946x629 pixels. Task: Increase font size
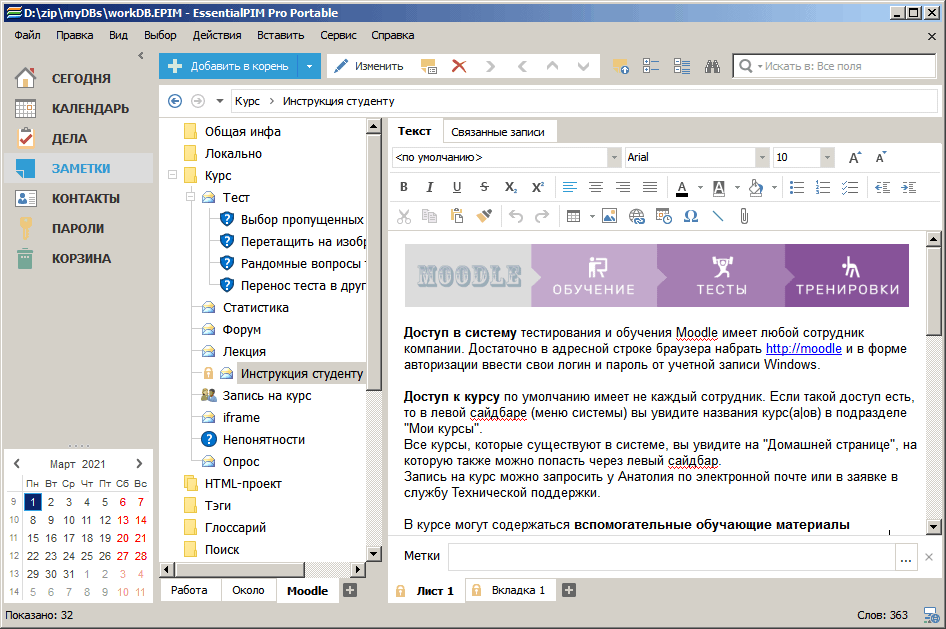(855, 157)
